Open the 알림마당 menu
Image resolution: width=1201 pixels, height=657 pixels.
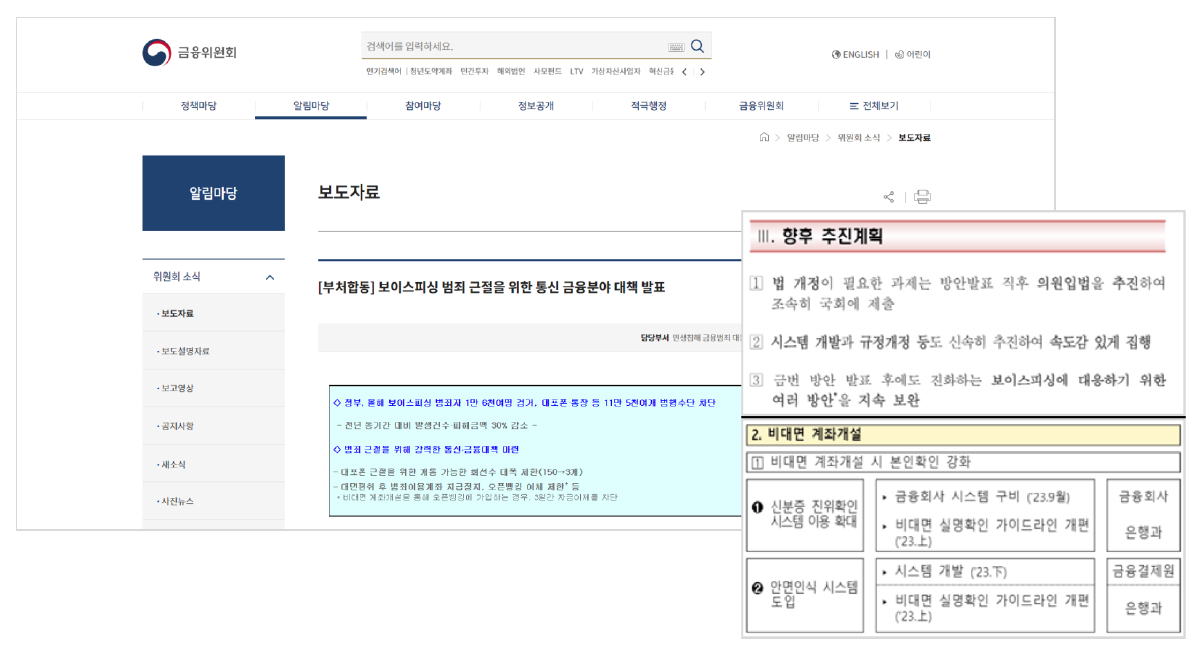click(x=311, y=106)
